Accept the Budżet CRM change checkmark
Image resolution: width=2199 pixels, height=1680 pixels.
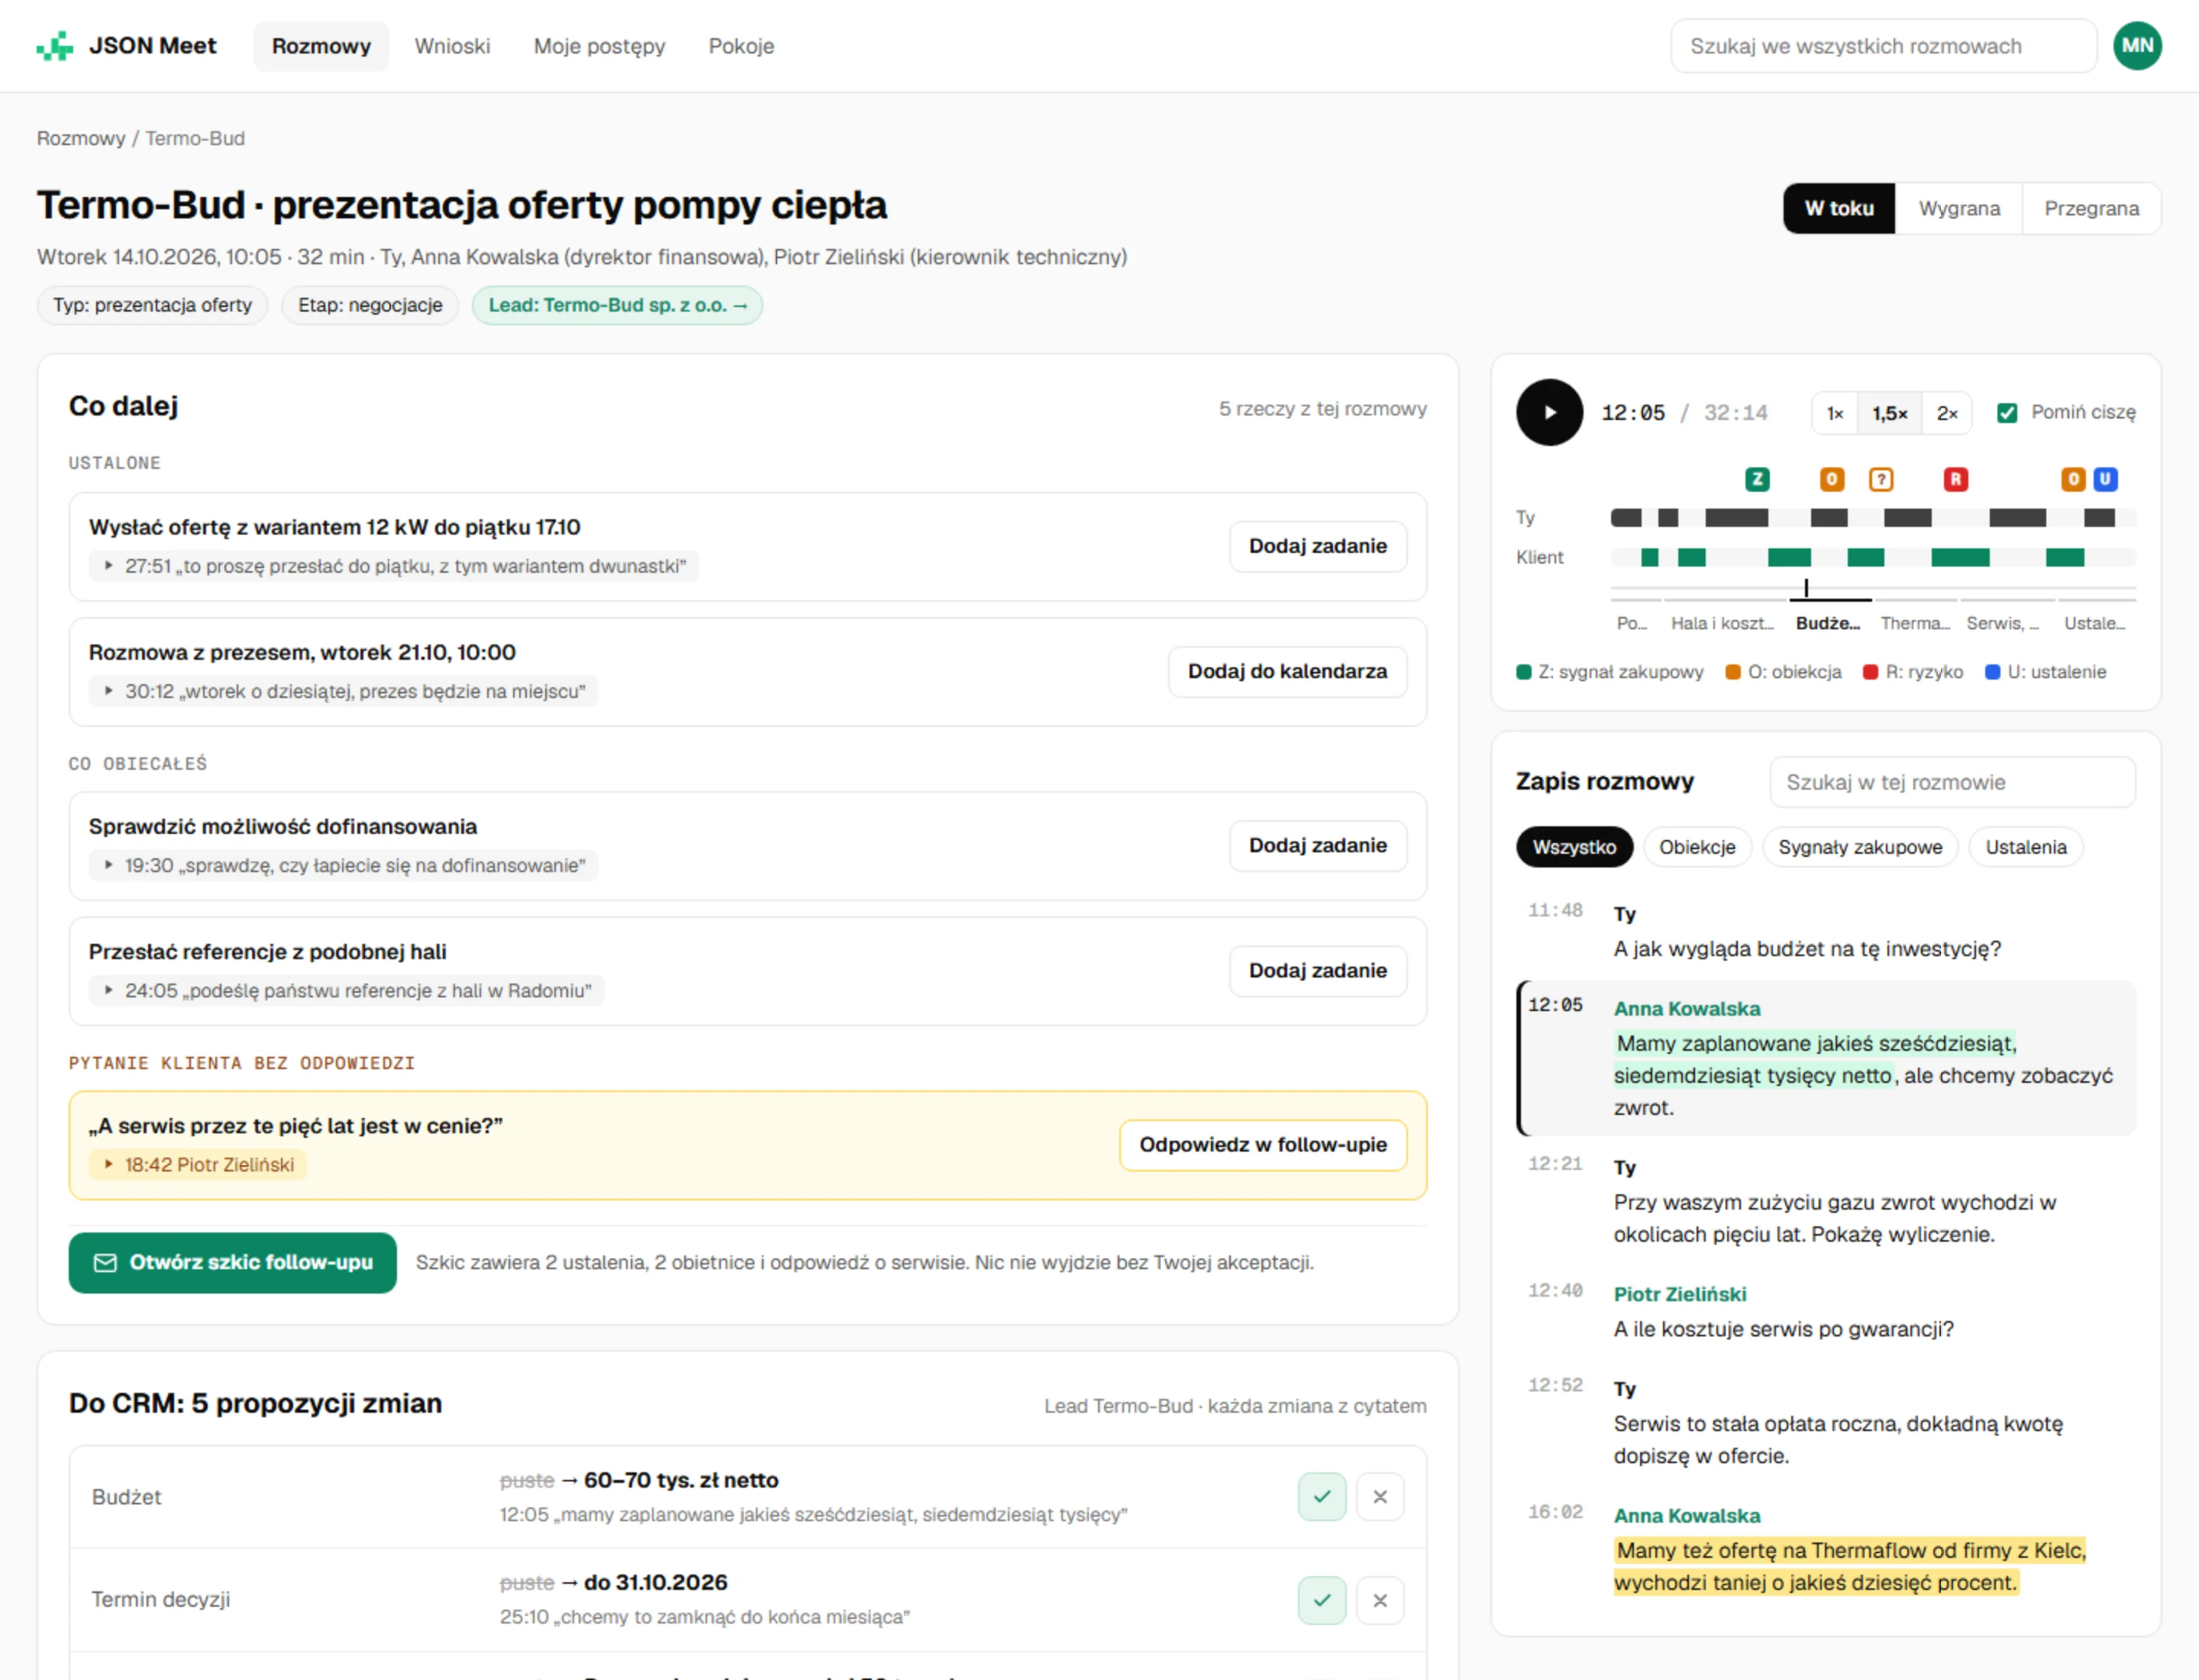pyautogui.click(x=1322, y=1497)
